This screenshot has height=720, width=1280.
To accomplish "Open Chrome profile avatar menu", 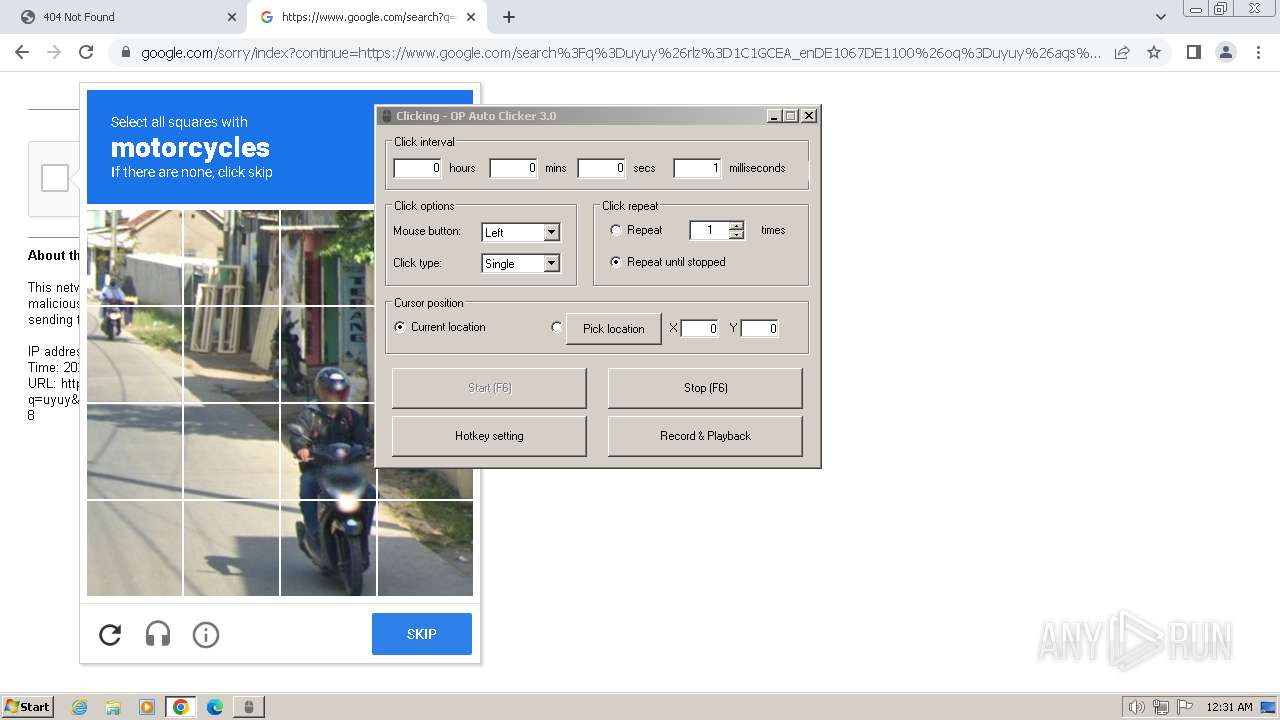I will 1225,52.
